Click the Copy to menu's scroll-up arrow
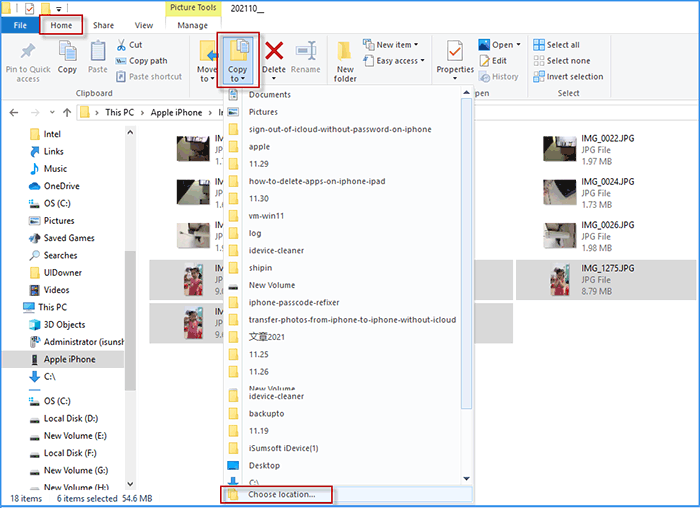 pyautogui.click(x=467, y=92)
